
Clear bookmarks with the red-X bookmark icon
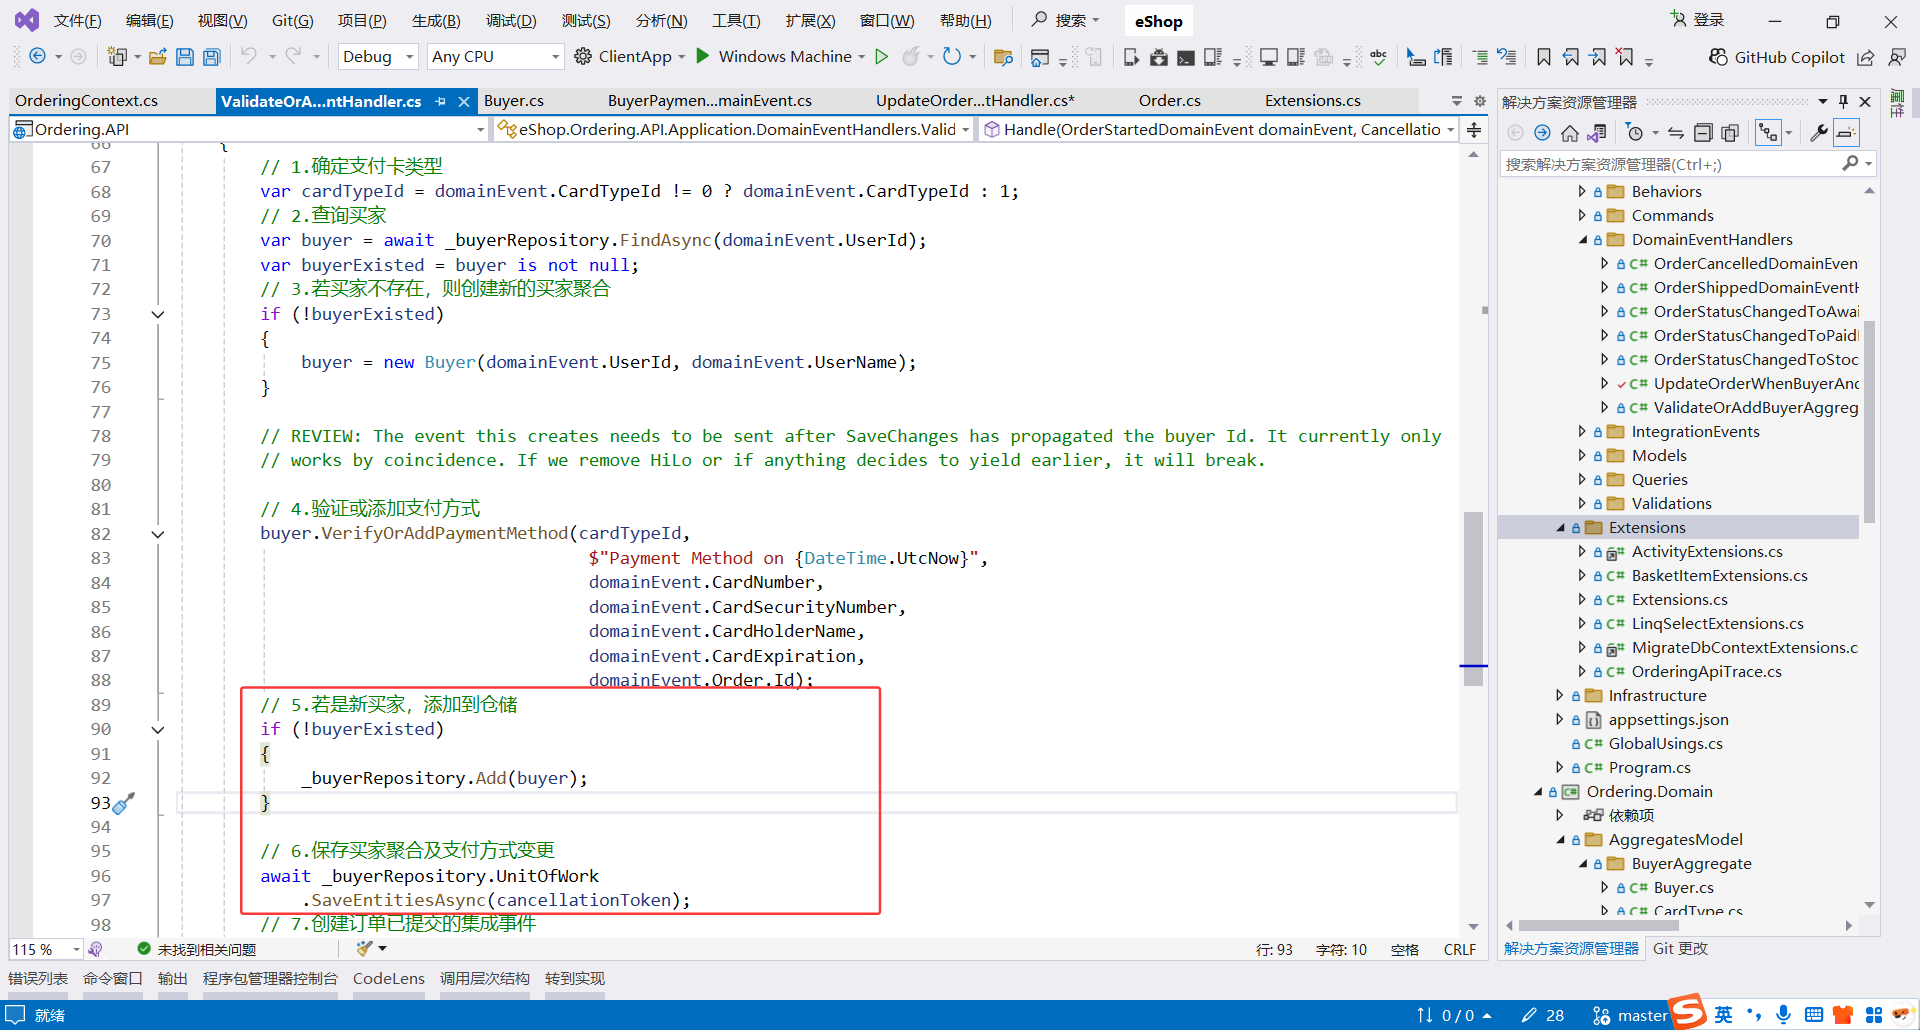pyautogui.click(x=1625, y=57)
